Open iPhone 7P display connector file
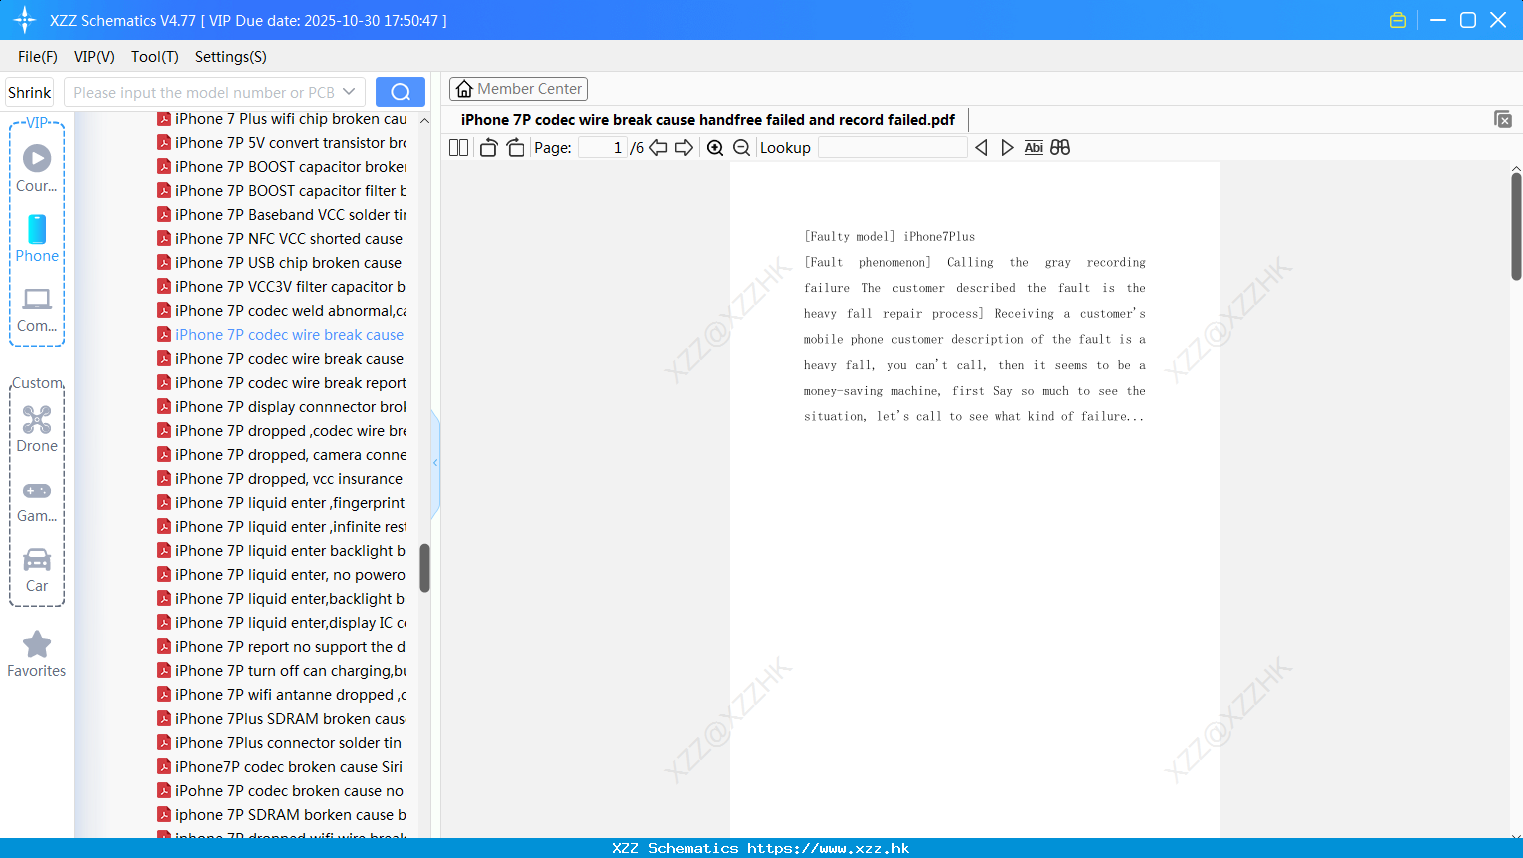 click(x=282, y=407)
